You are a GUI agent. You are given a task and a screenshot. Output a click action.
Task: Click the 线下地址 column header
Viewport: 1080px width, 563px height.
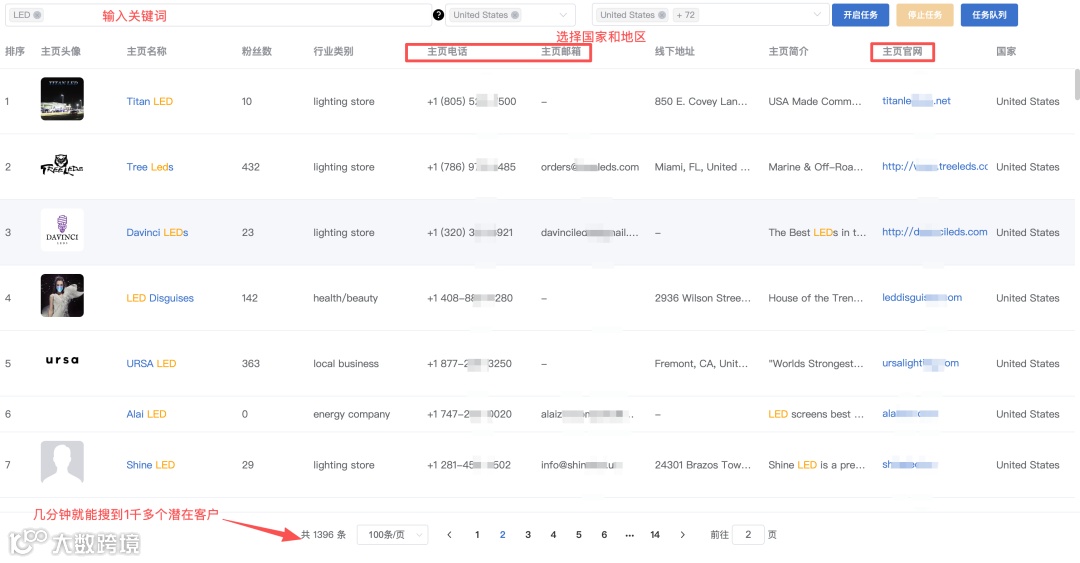pyautogui.click(x=674, y=51)
